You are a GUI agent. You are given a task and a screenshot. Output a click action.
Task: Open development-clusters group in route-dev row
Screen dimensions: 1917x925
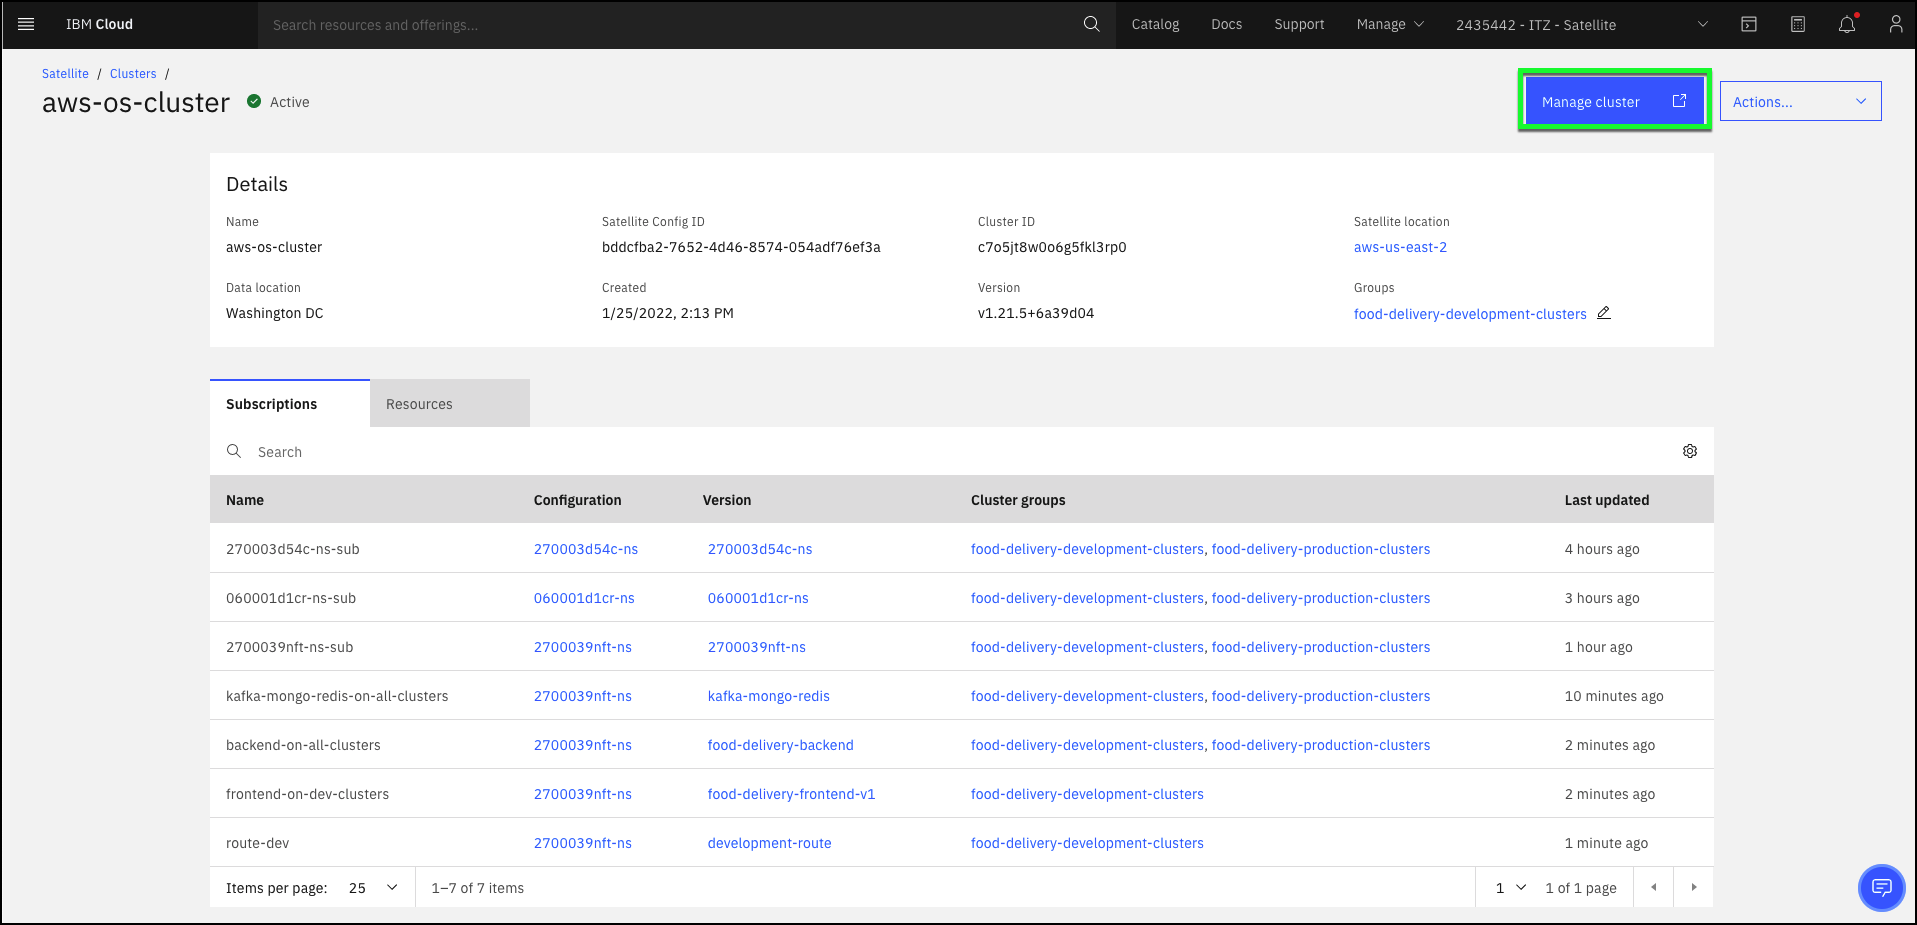(1087, 843)
